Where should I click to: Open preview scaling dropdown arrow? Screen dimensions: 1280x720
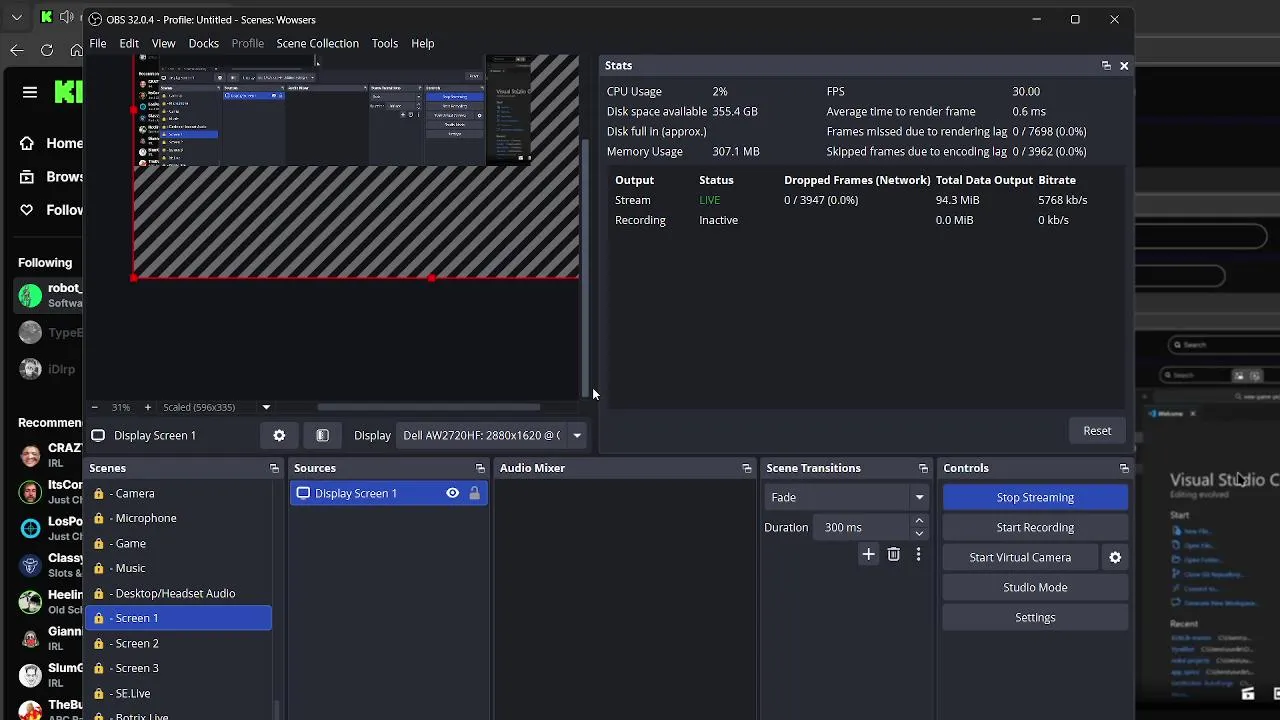[x=266, y=407]
